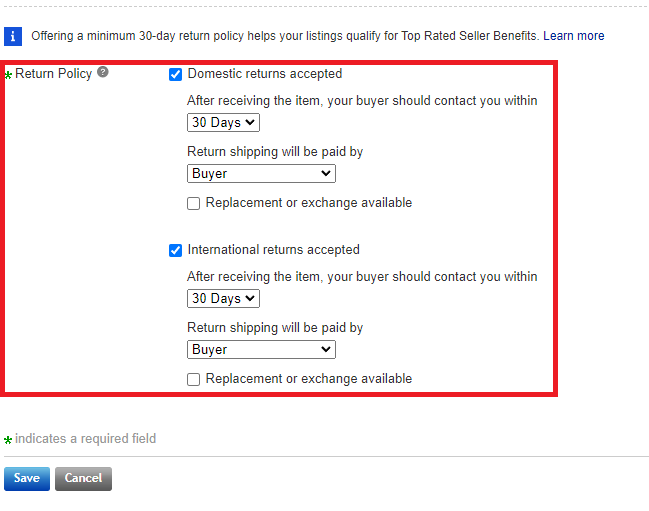Click the domestic 'Return shipping will be paid by' label

pos(275,152)
